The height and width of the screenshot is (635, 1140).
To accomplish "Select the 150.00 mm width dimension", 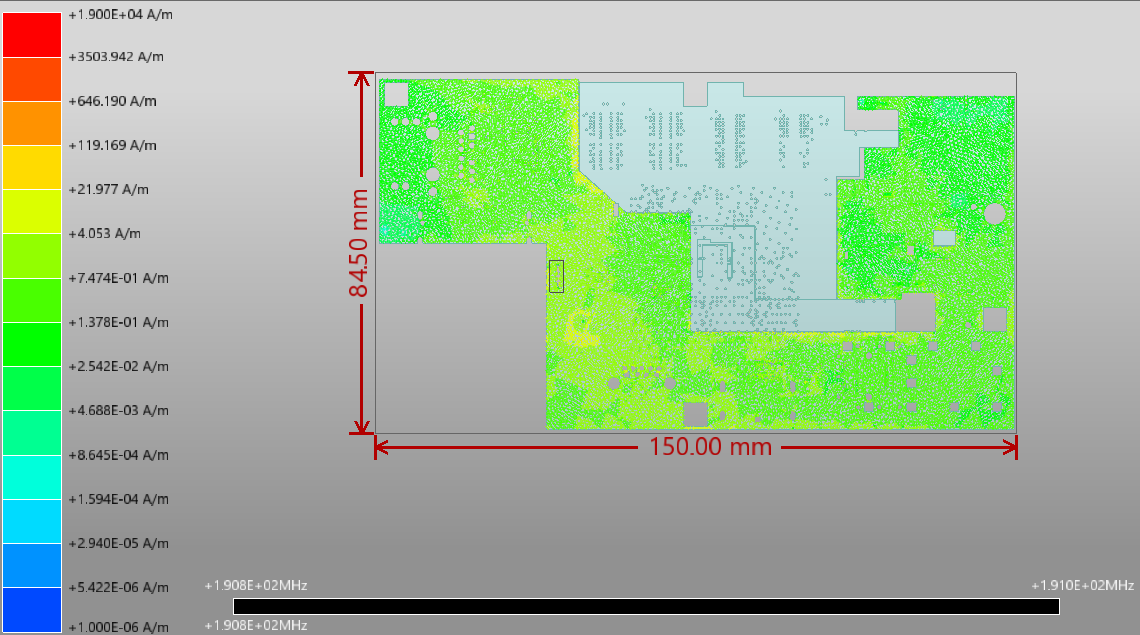I will [711, 447].
